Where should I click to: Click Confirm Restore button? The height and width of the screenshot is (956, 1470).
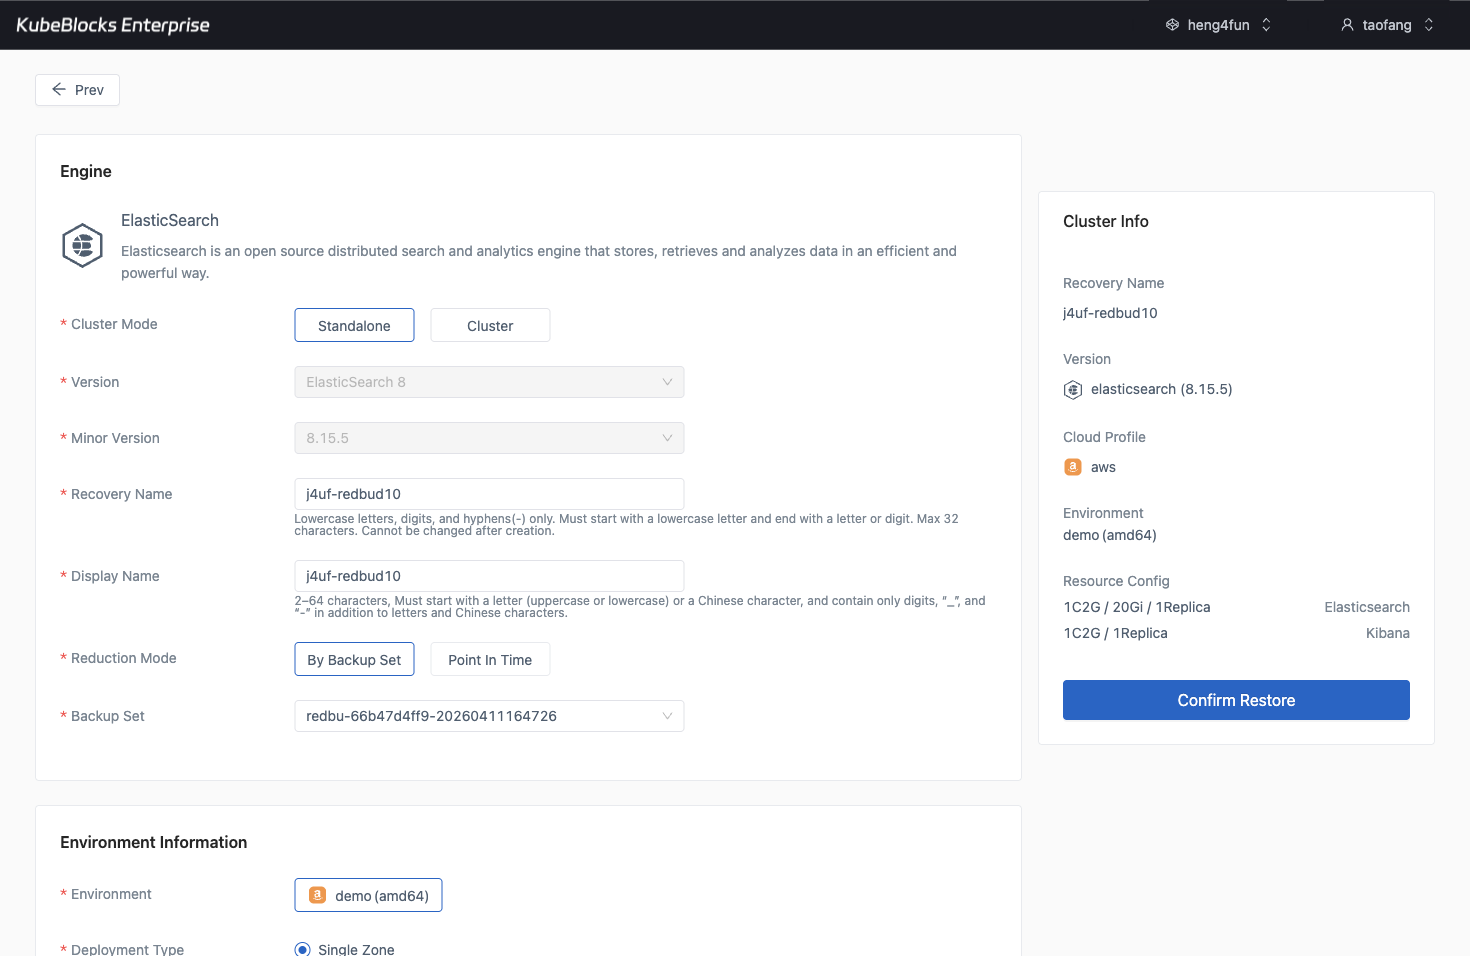click(x=1236, y=700)
